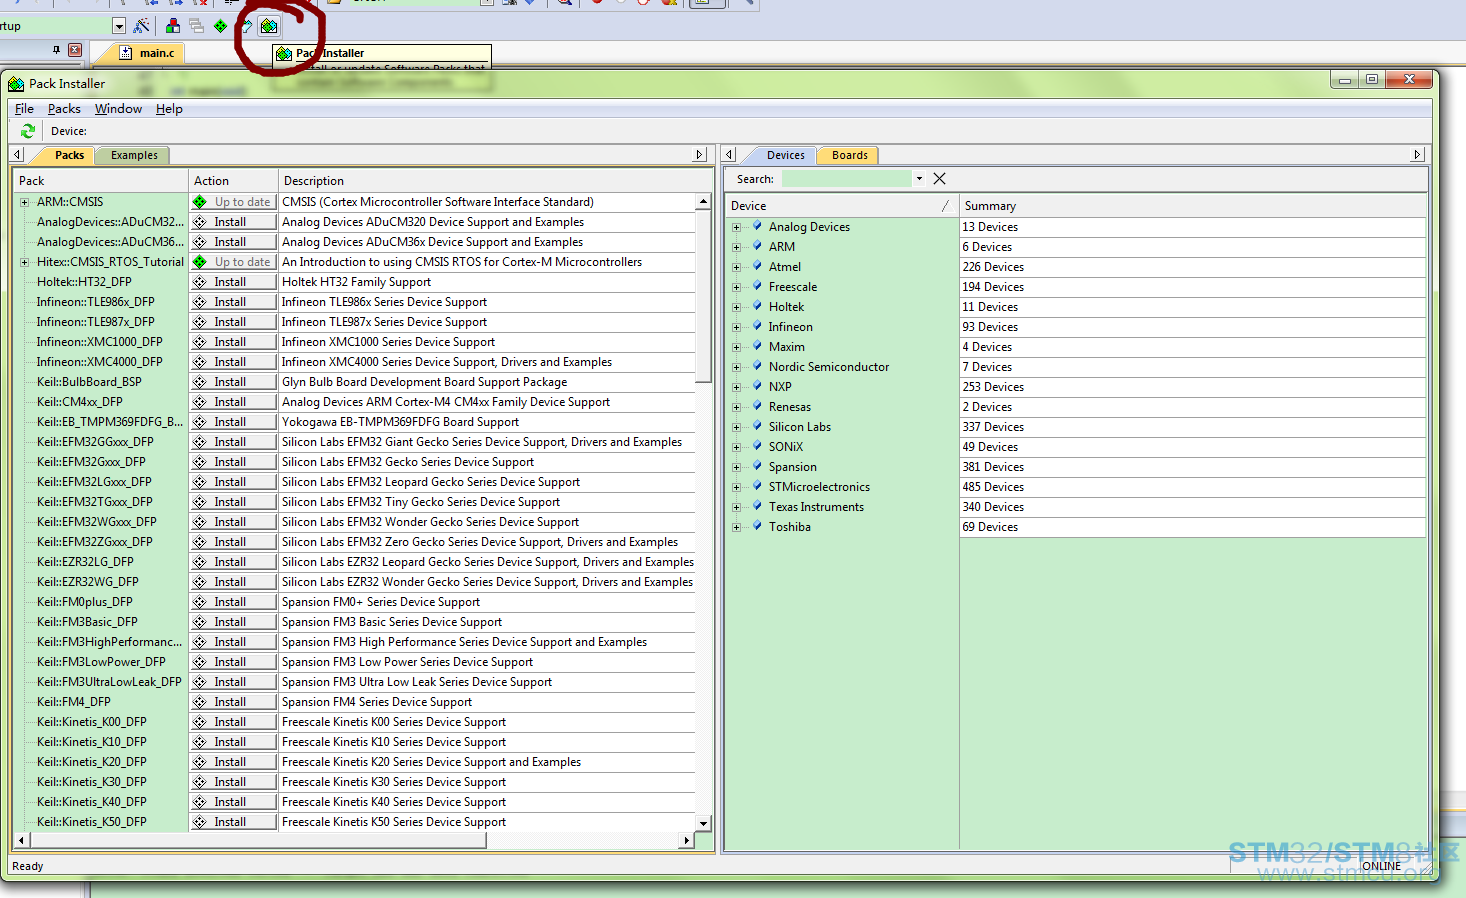The width and height of the screenshot is (1466, 898).
Task: Open the File menu
Action: (24, 109)
